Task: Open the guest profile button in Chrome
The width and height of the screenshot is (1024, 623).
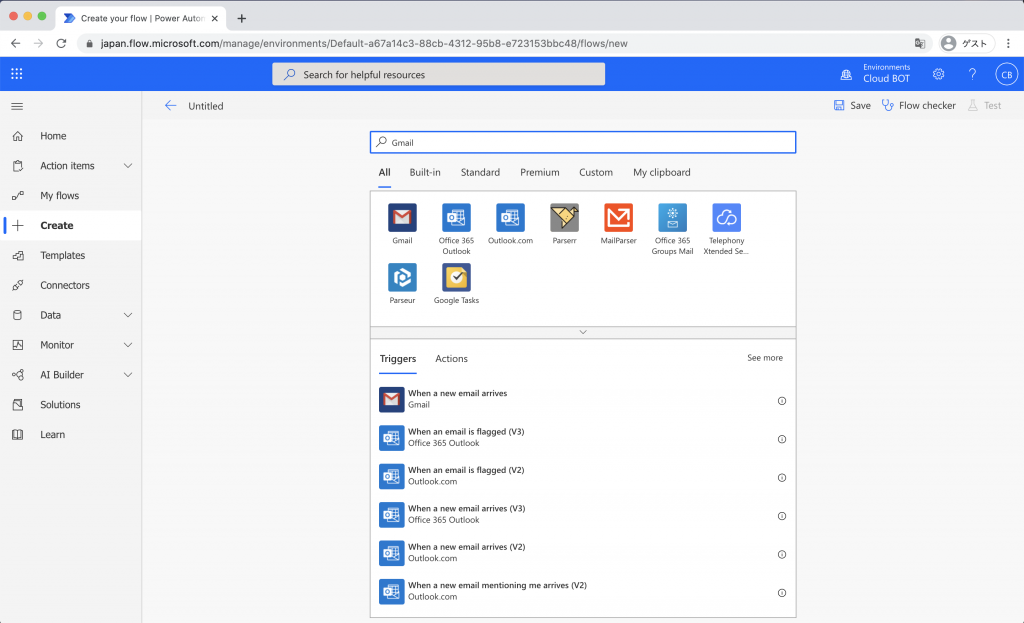Action: (x=967, y=44)
